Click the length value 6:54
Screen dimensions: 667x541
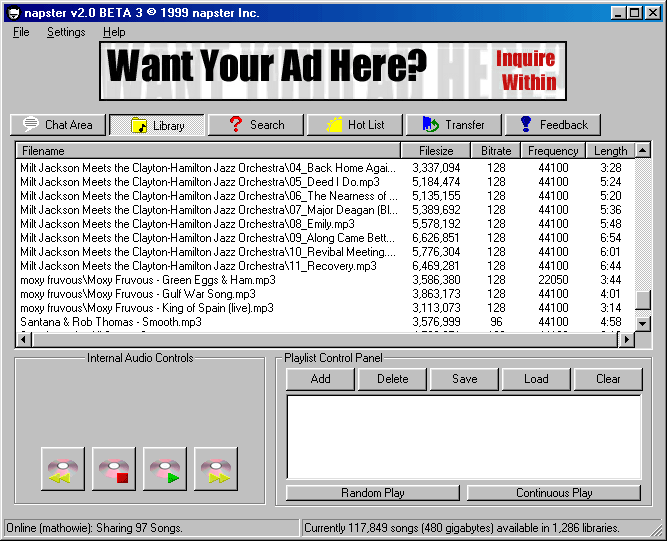610,238
